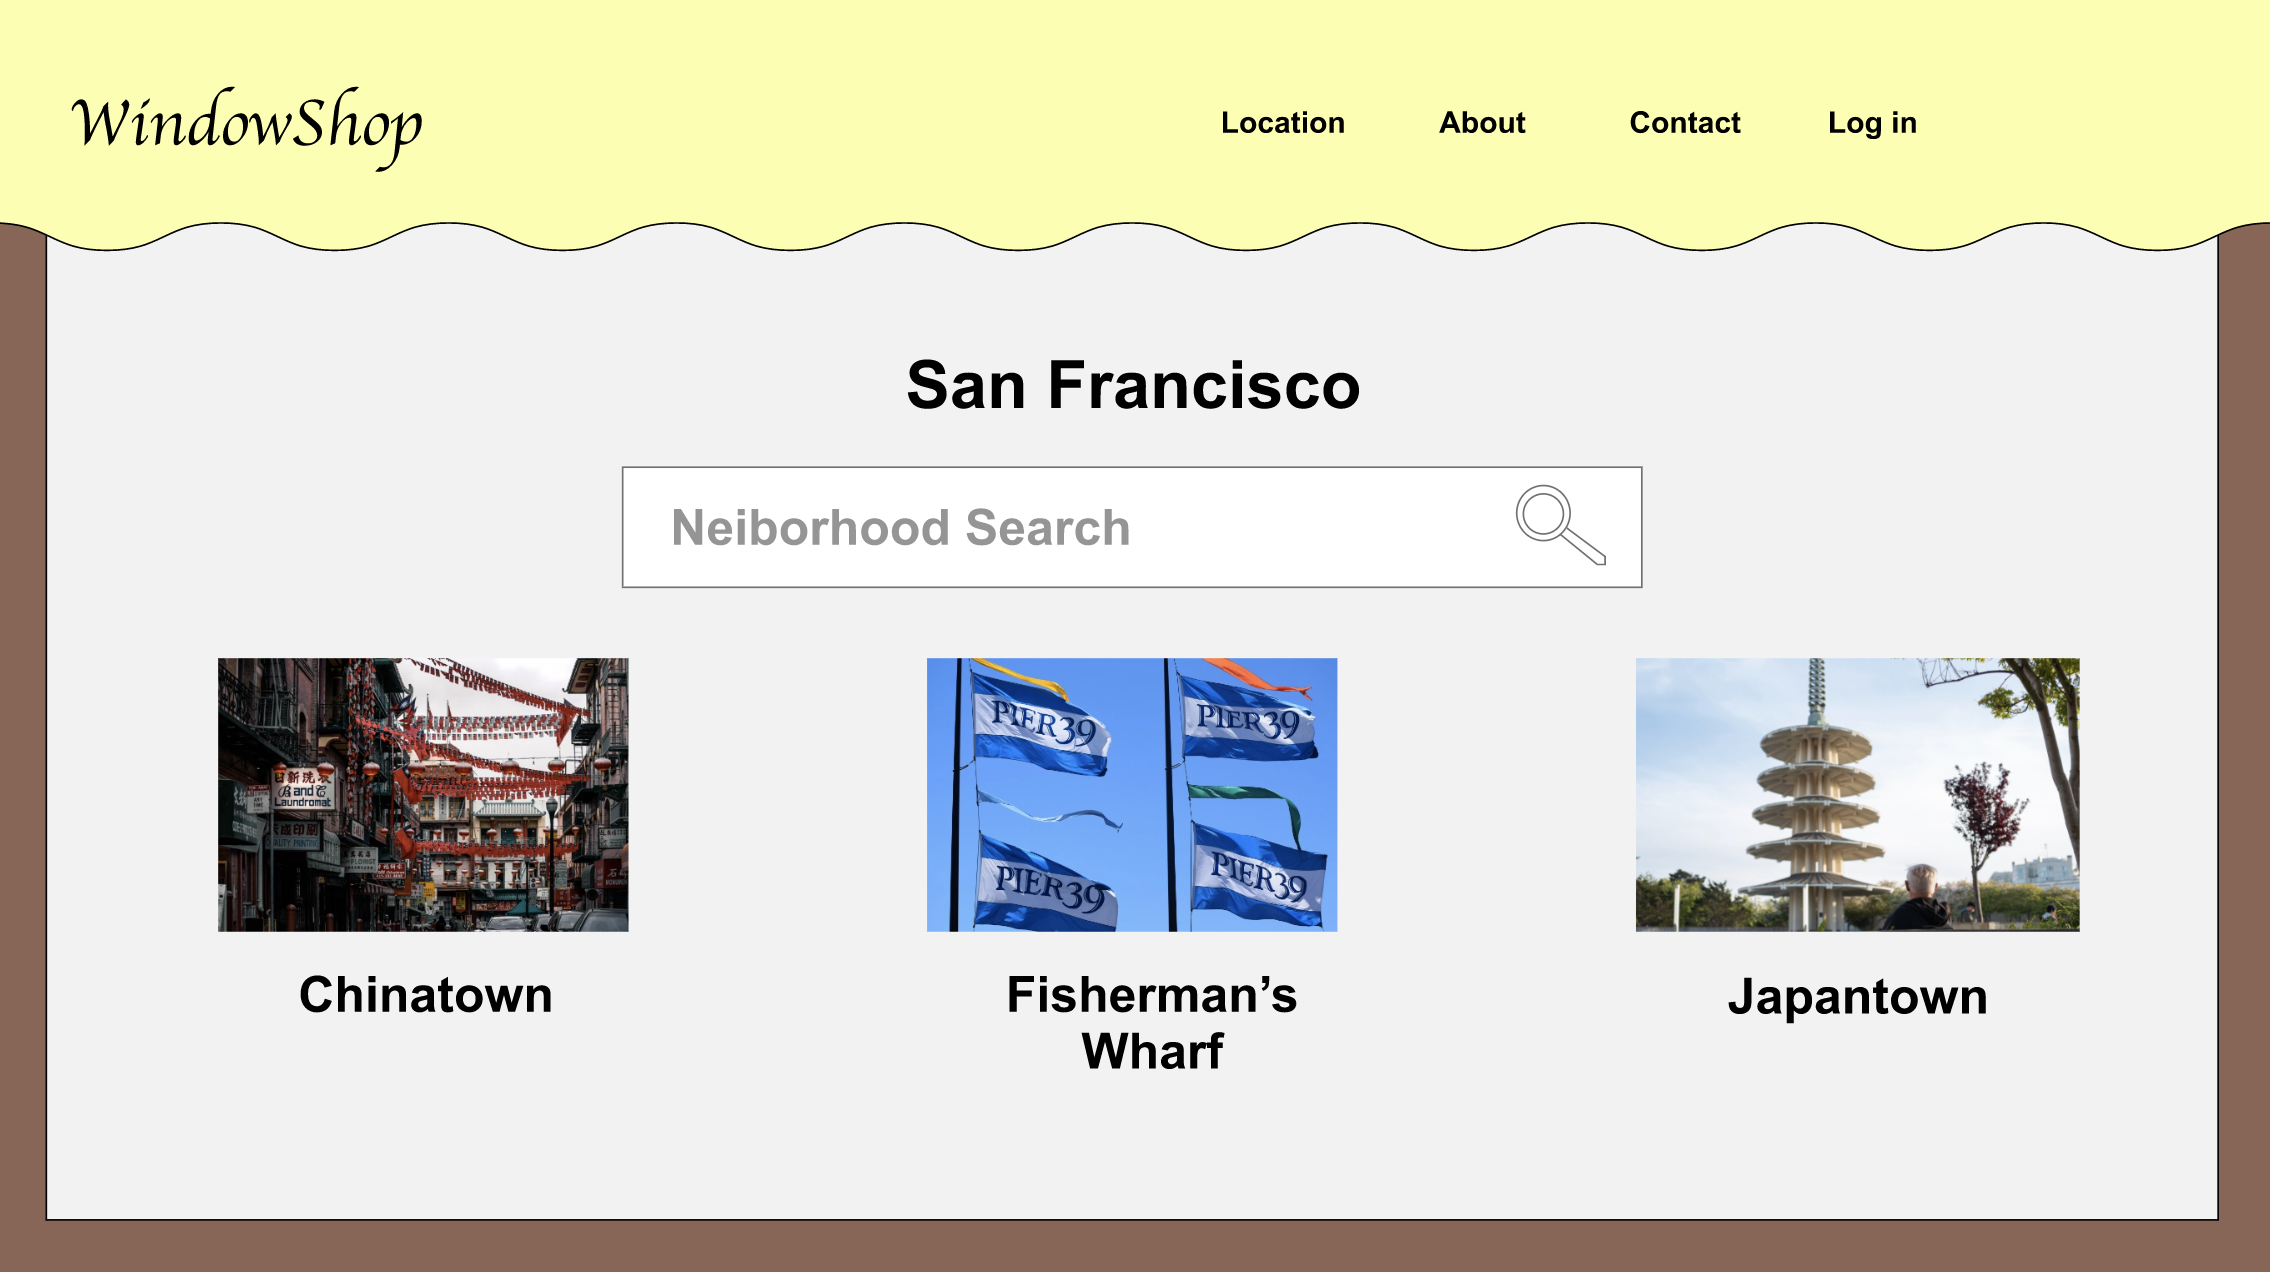Open the Contact page link
This screenshot has height=1272, width=2270.
pyautogui.click(x=1684, y=123)
